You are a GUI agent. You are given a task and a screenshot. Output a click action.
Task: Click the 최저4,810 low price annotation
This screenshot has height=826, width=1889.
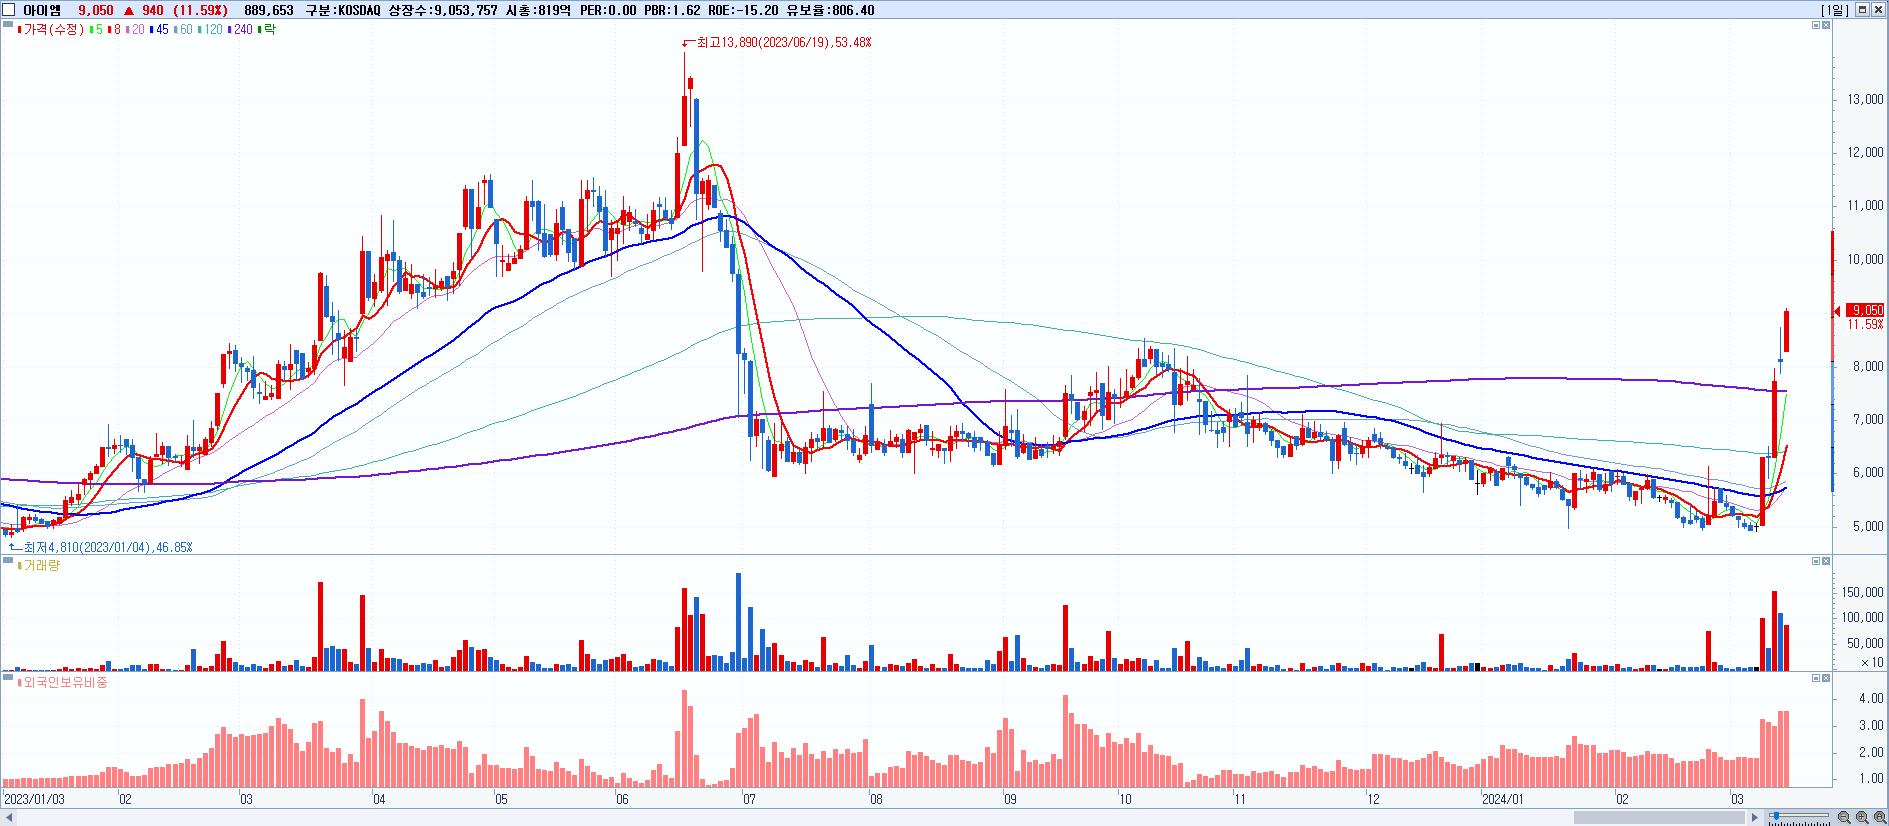tap(100, 547)
